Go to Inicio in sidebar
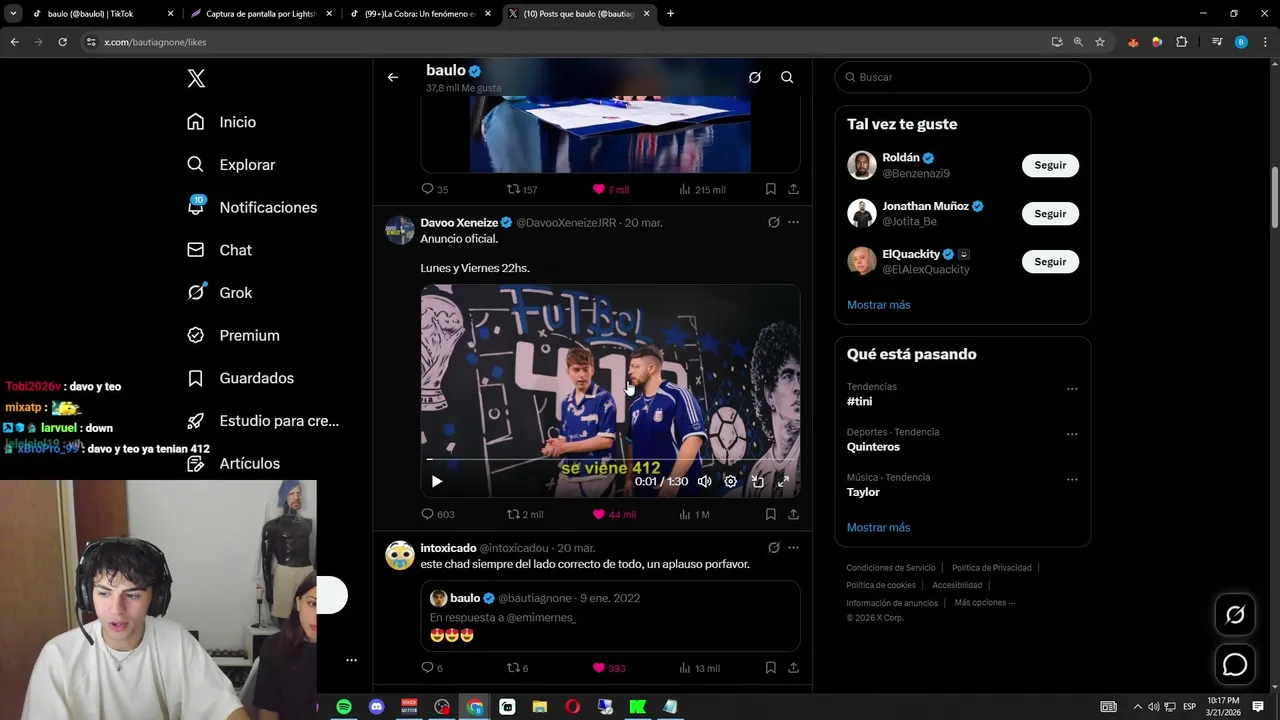Screen dimensions: 1280x720 point(222,122)
